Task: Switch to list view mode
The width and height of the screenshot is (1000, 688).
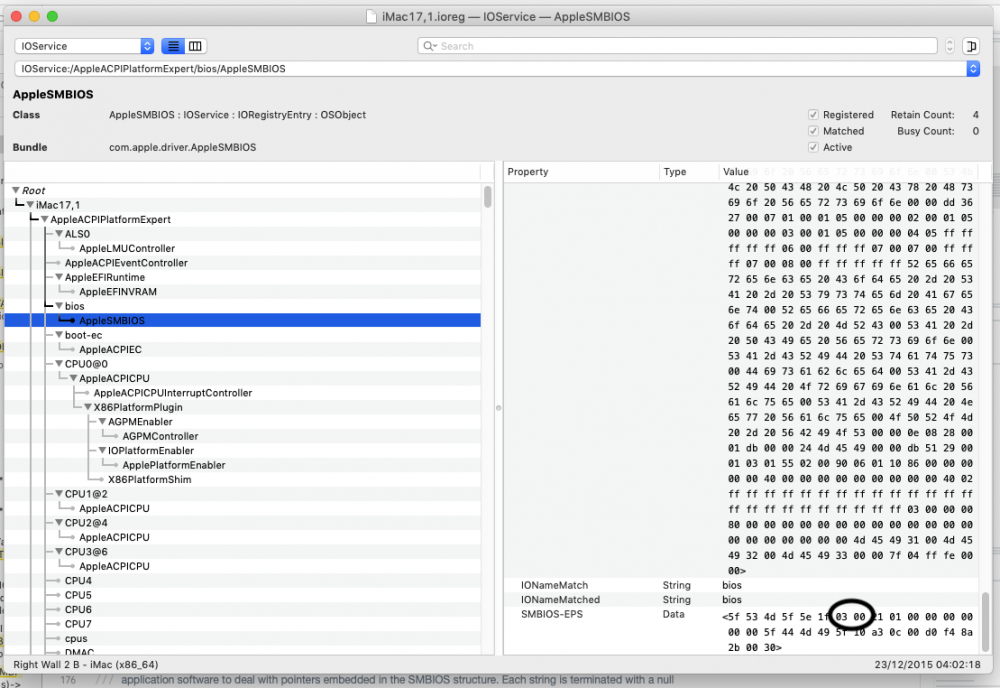Action: pyautogui.click(x=173, y=46)
